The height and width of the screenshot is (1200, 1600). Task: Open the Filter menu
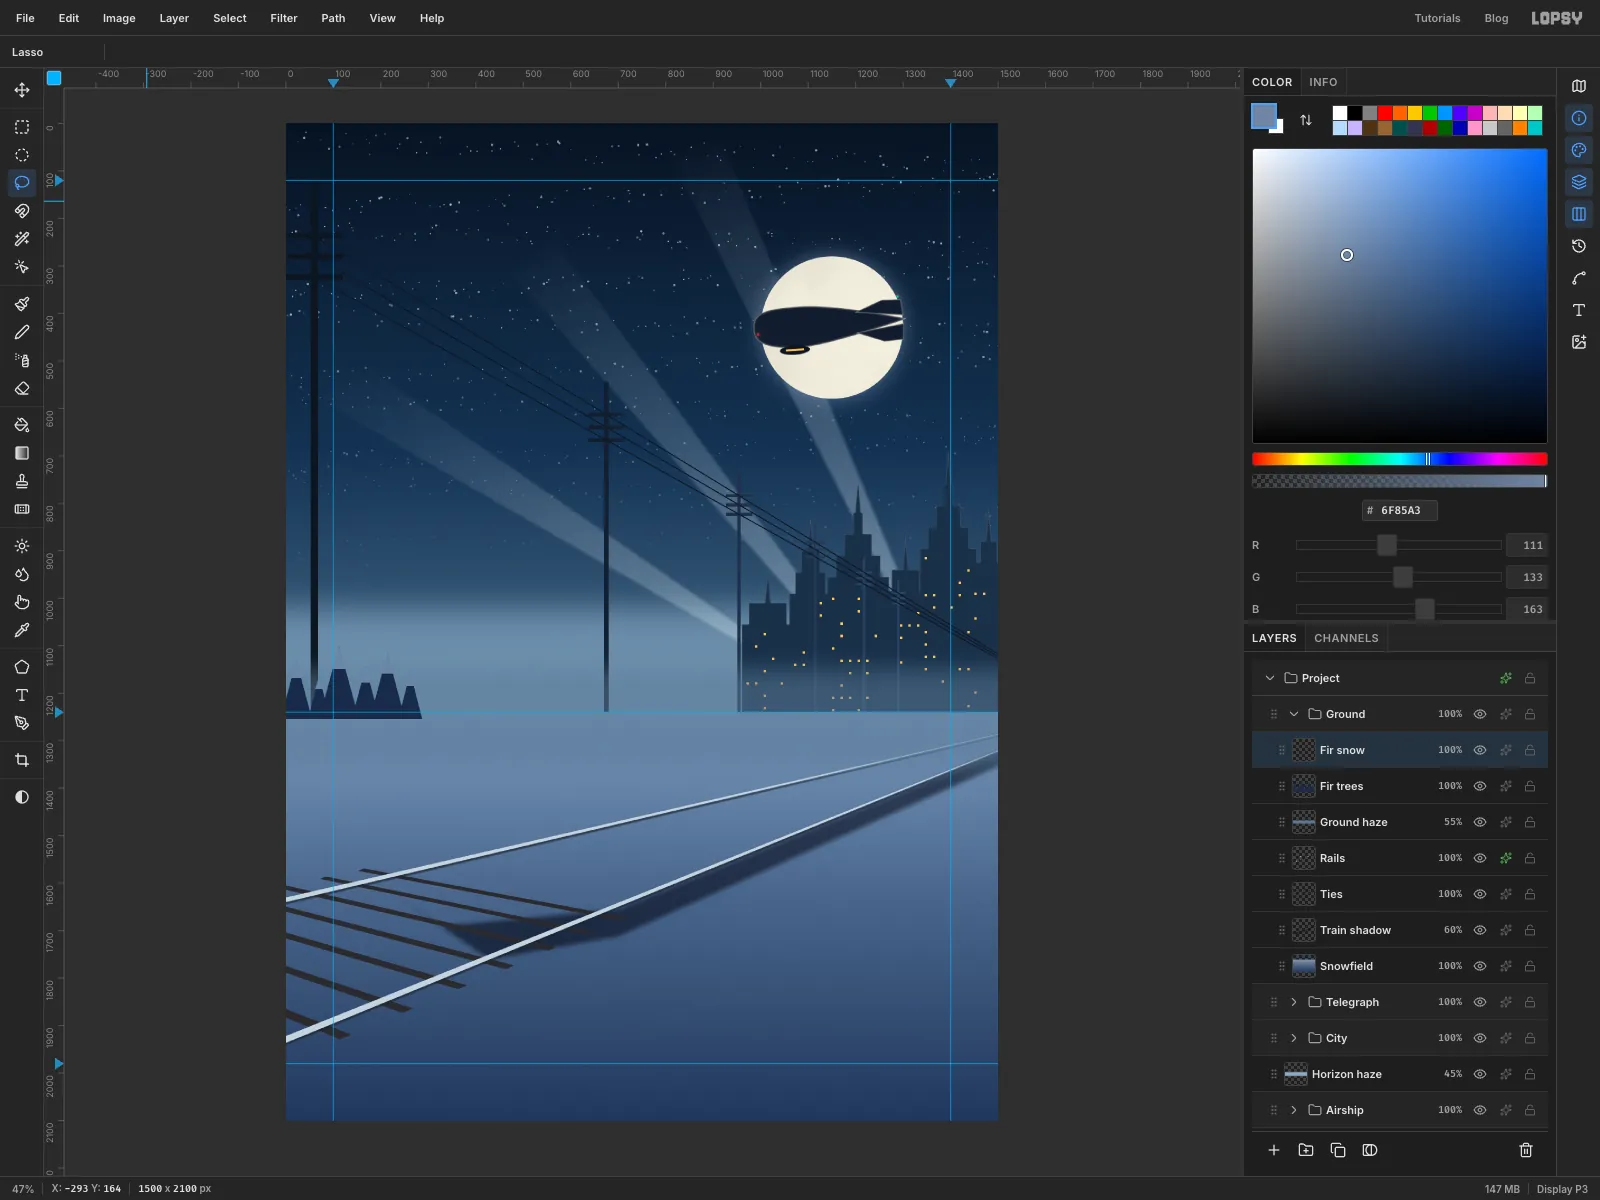tap(284, 18)
